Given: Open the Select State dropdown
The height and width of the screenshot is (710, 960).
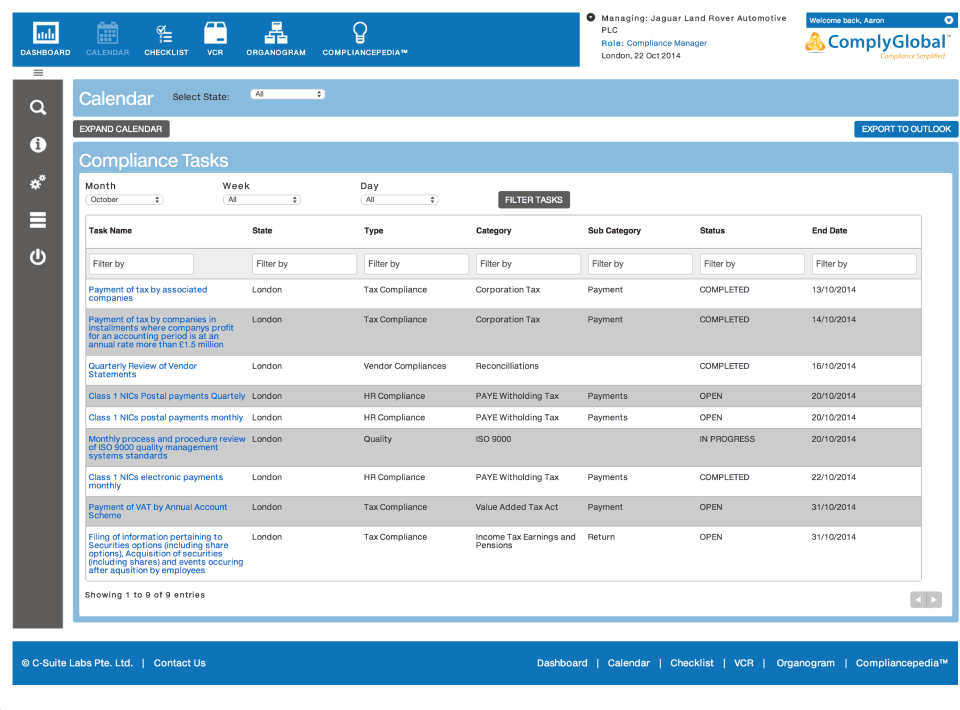Looking at the screenshot, I should (286, 94).
